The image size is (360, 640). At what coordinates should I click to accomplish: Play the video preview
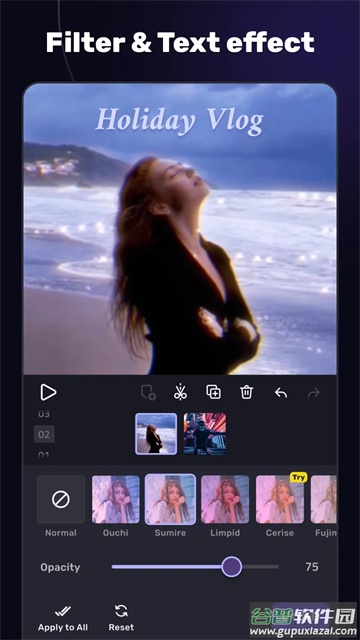[48, 392]
